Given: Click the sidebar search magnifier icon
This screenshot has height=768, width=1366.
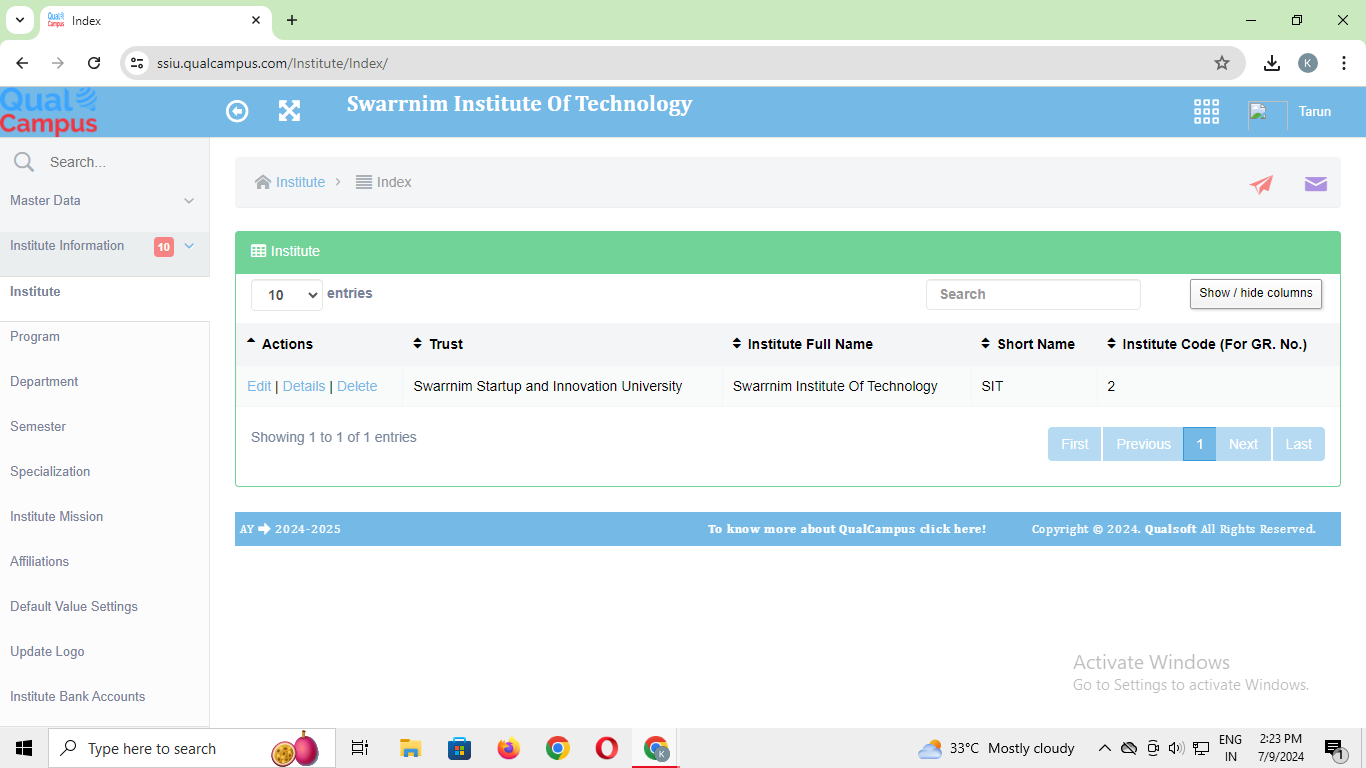Looking at the screenshot, I should click(24, 162).
